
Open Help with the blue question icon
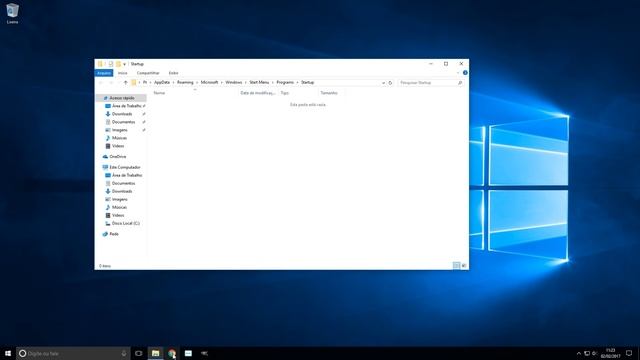point(465,73)
